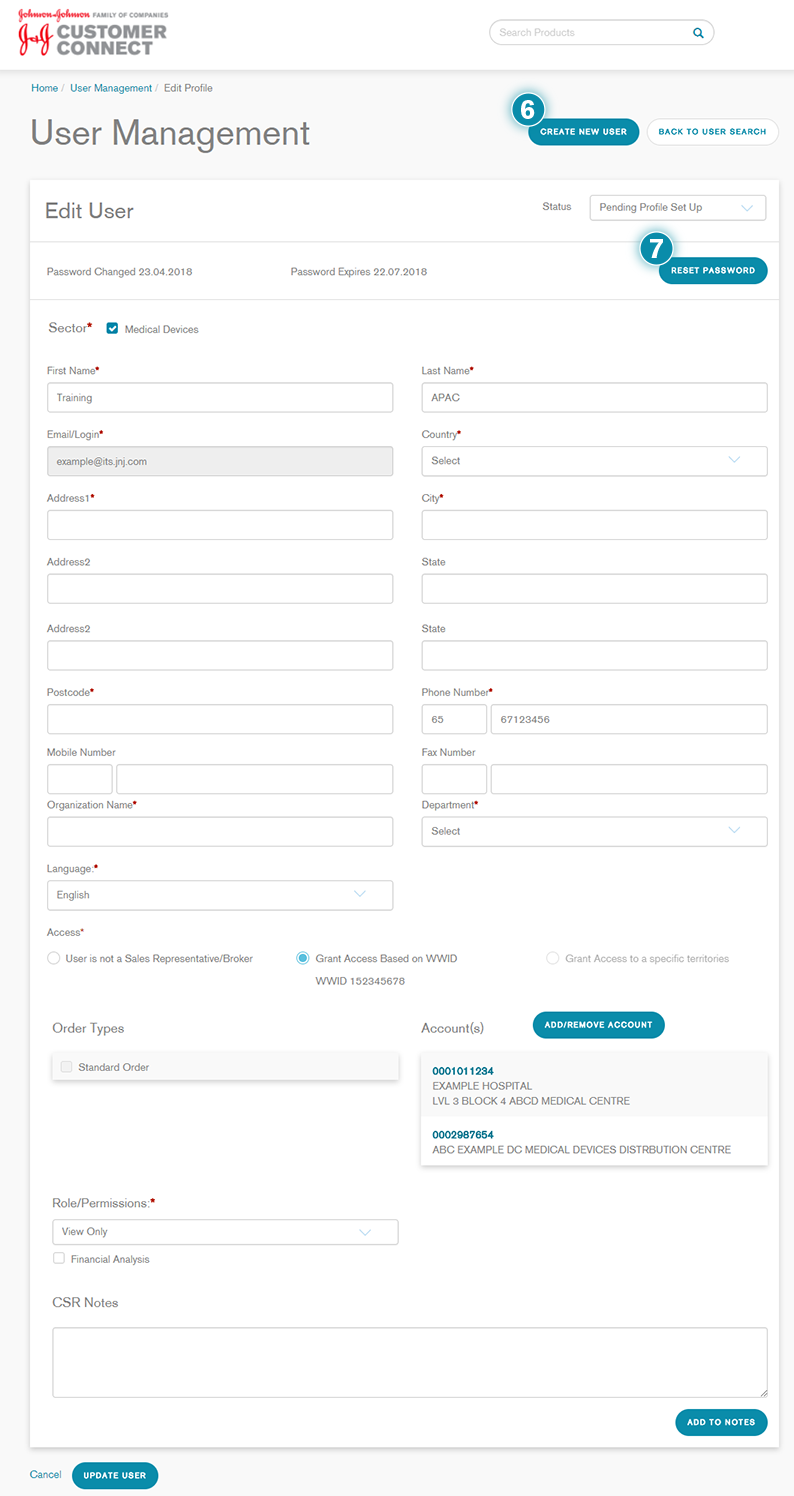
Task: Expand the Role/Permissions dropdown
Action: [225, 1232]
